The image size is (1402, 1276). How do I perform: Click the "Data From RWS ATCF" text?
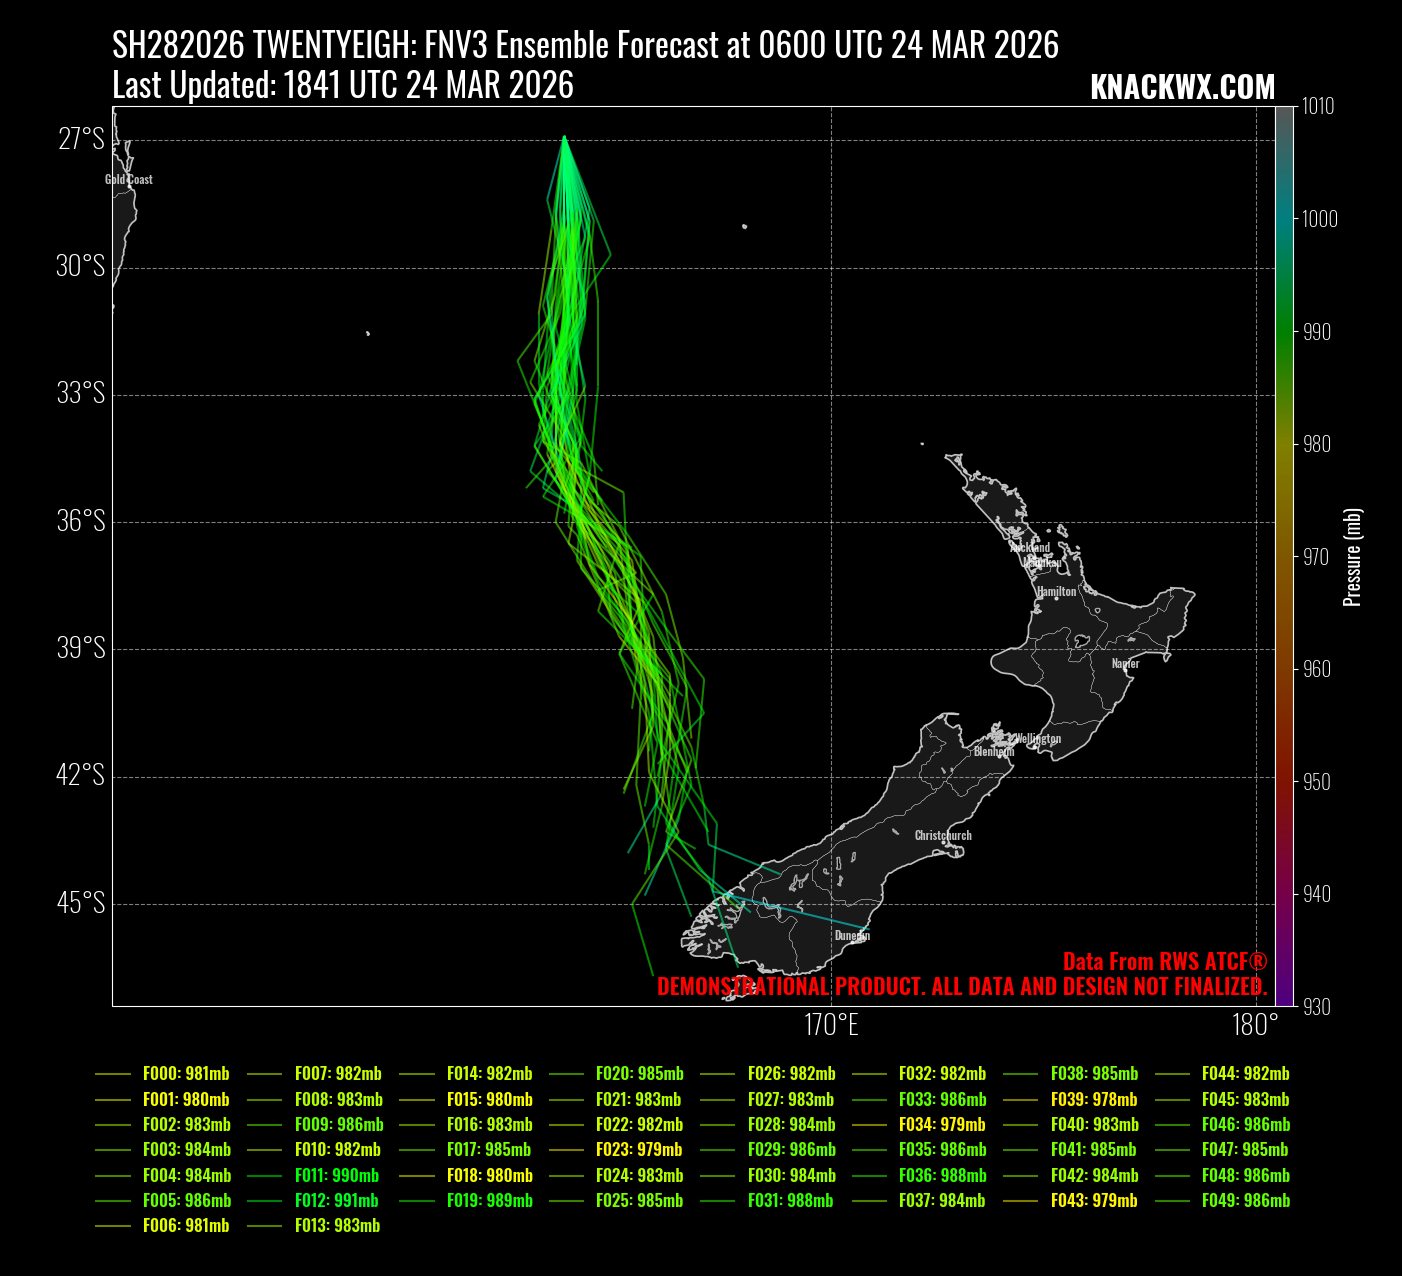pos(1164,962)
